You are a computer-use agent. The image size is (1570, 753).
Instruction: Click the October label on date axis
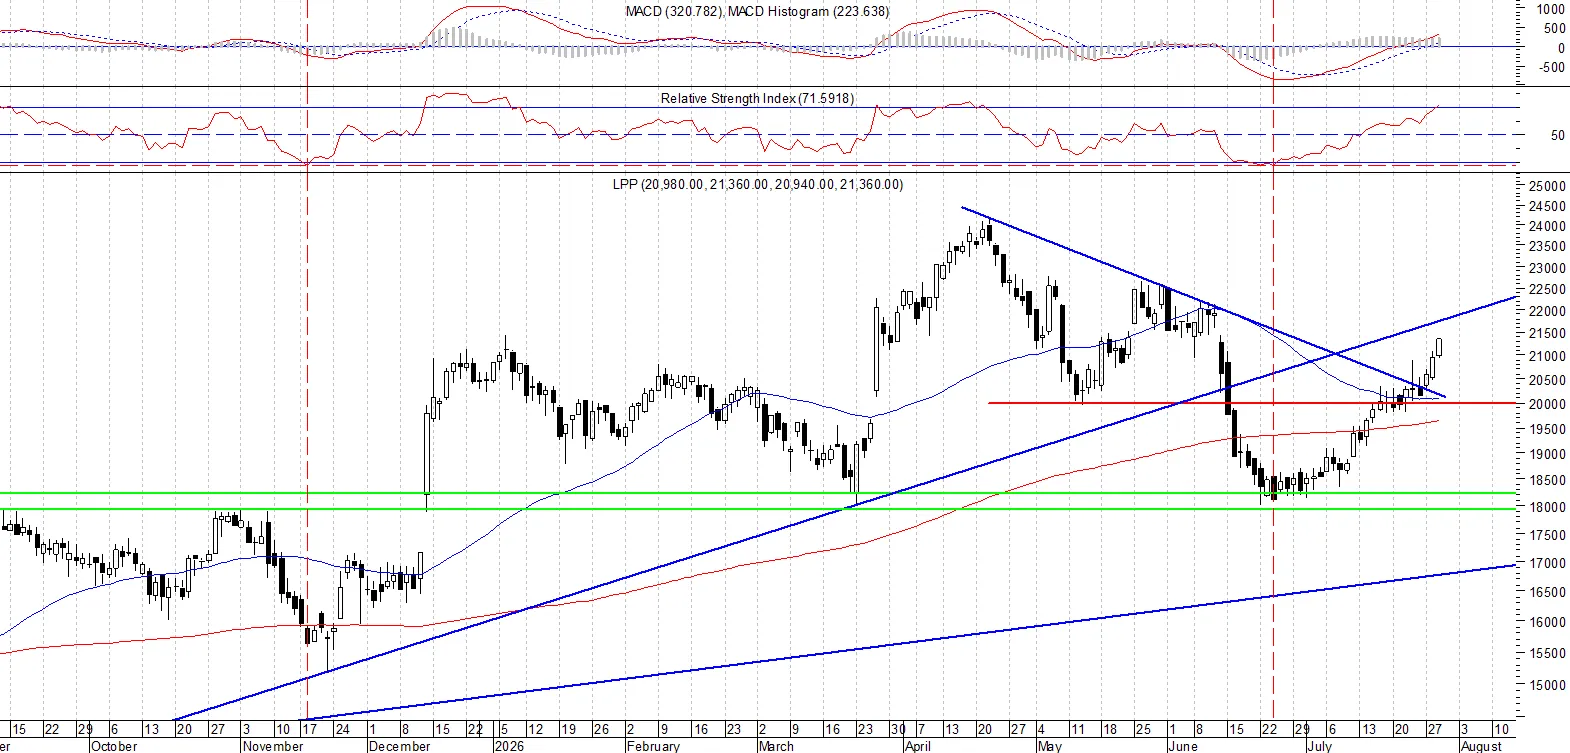(x=114, y=746)
